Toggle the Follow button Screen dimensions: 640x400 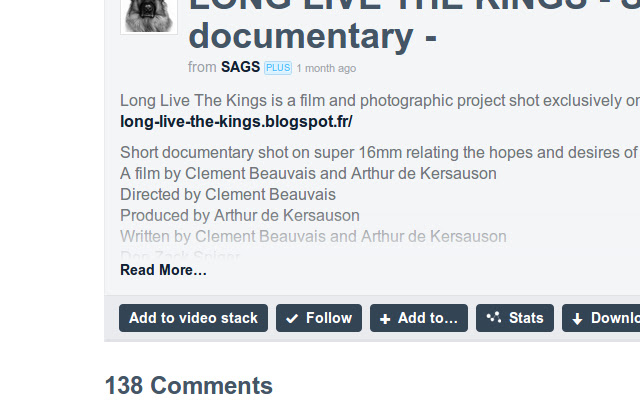319,318
